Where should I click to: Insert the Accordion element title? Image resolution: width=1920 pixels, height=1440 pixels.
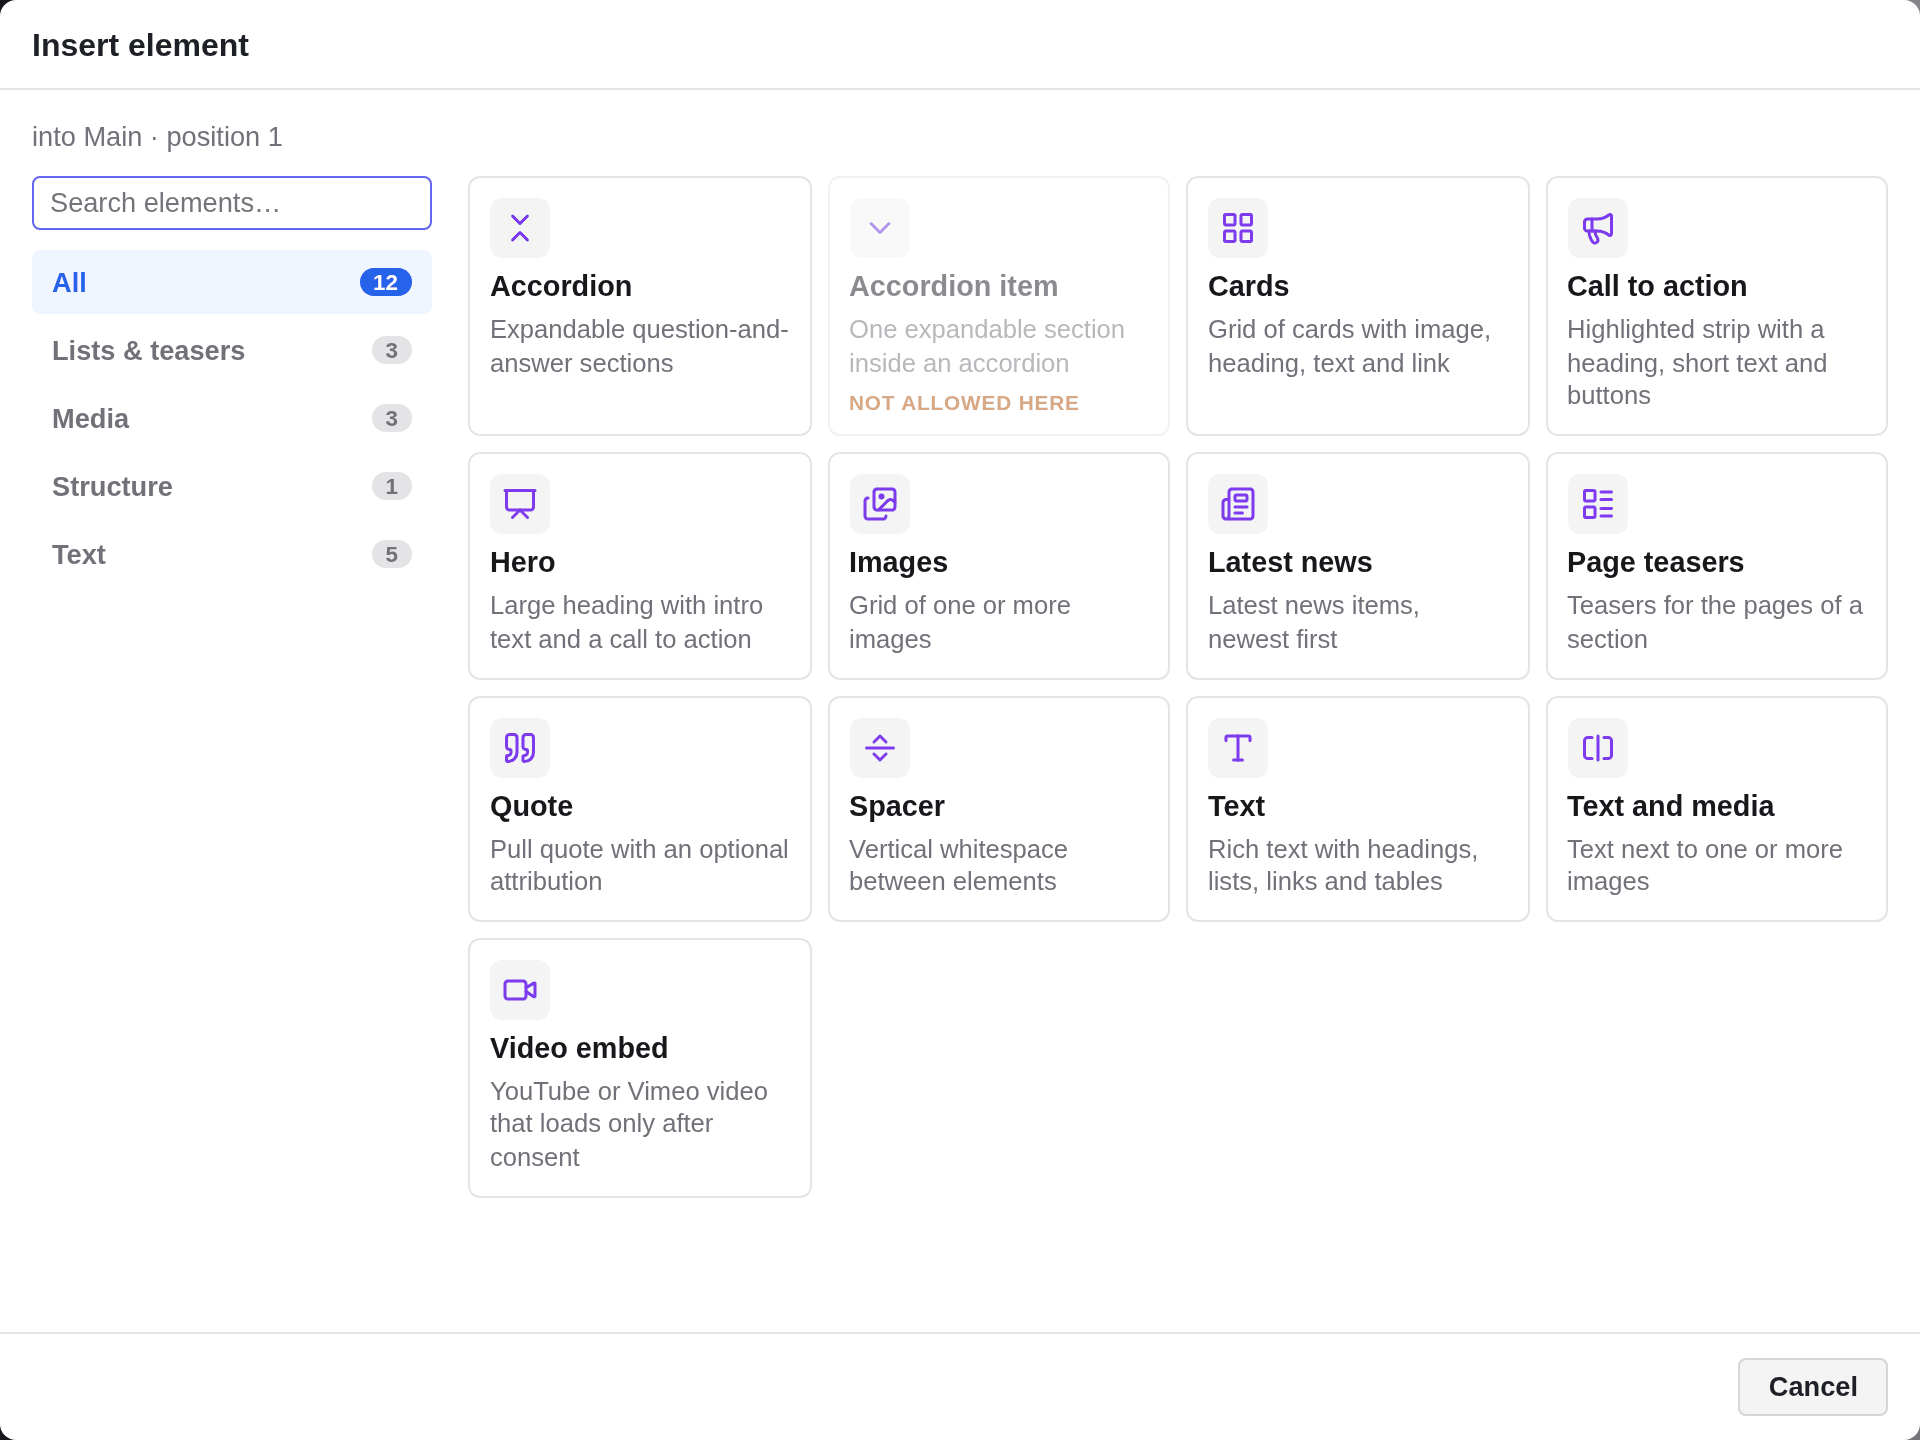tap(561, 286)
